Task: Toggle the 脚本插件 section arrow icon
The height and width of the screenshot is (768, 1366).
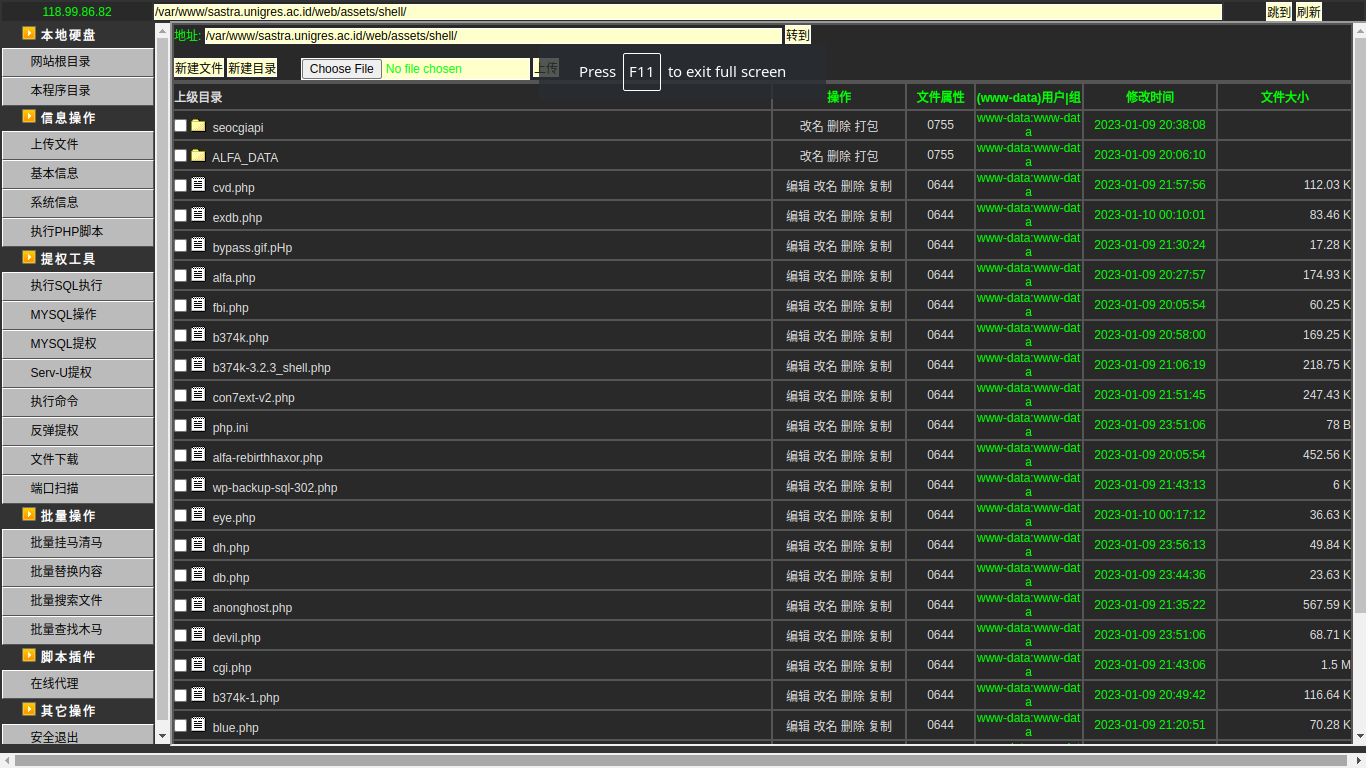Action: (x=29, y=655)
